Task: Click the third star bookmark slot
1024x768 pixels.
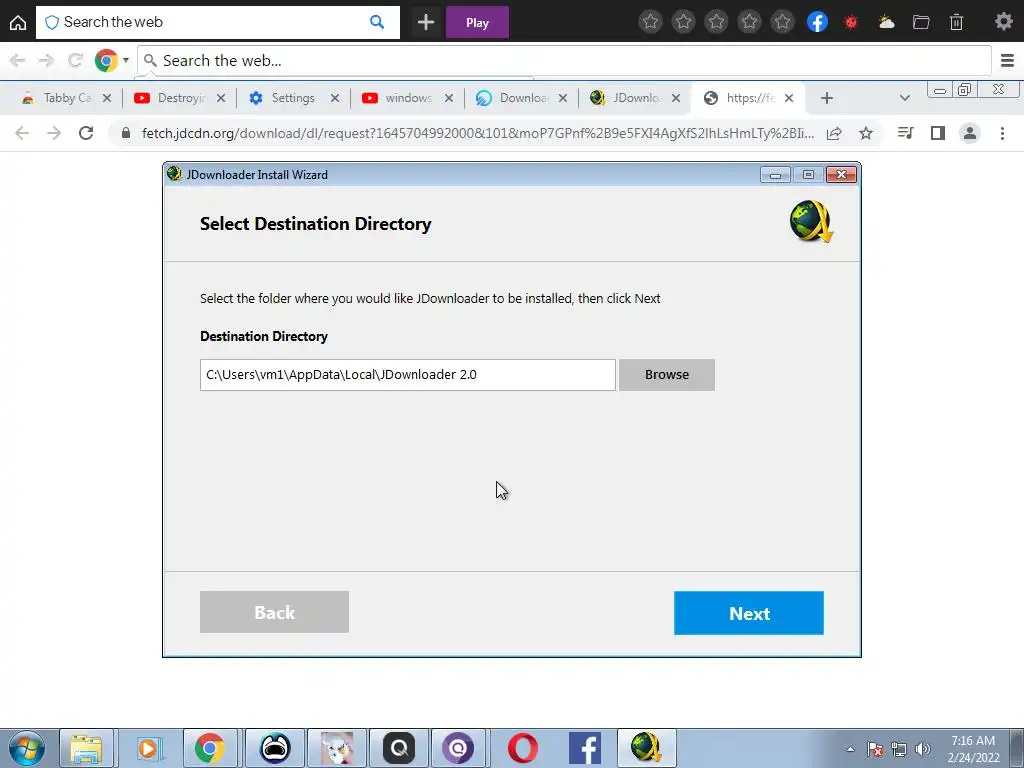Action: click(716, 22)
